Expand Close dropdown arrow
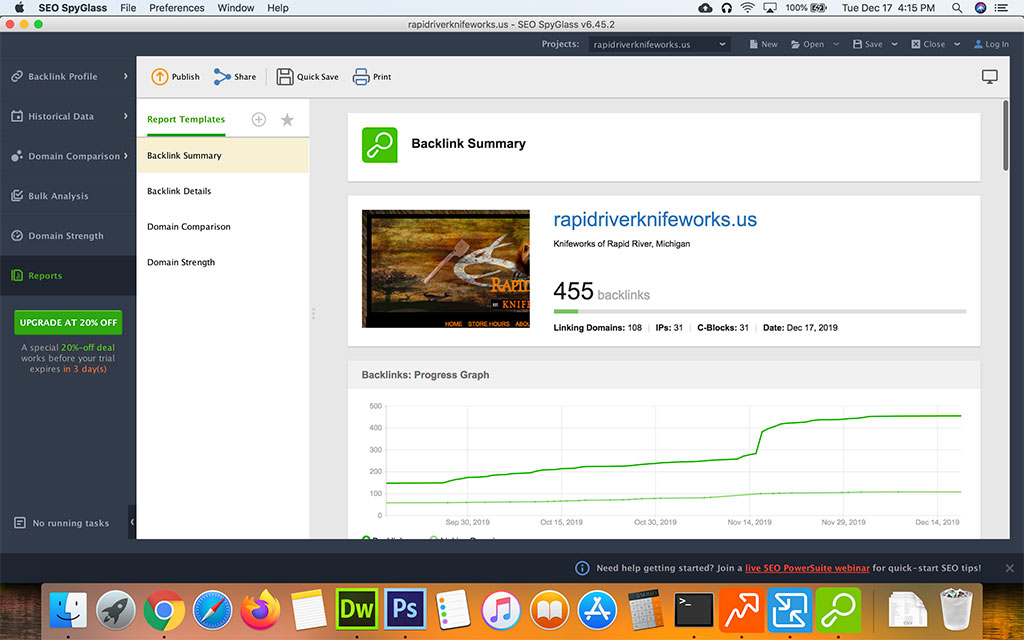 click(957, 44)
